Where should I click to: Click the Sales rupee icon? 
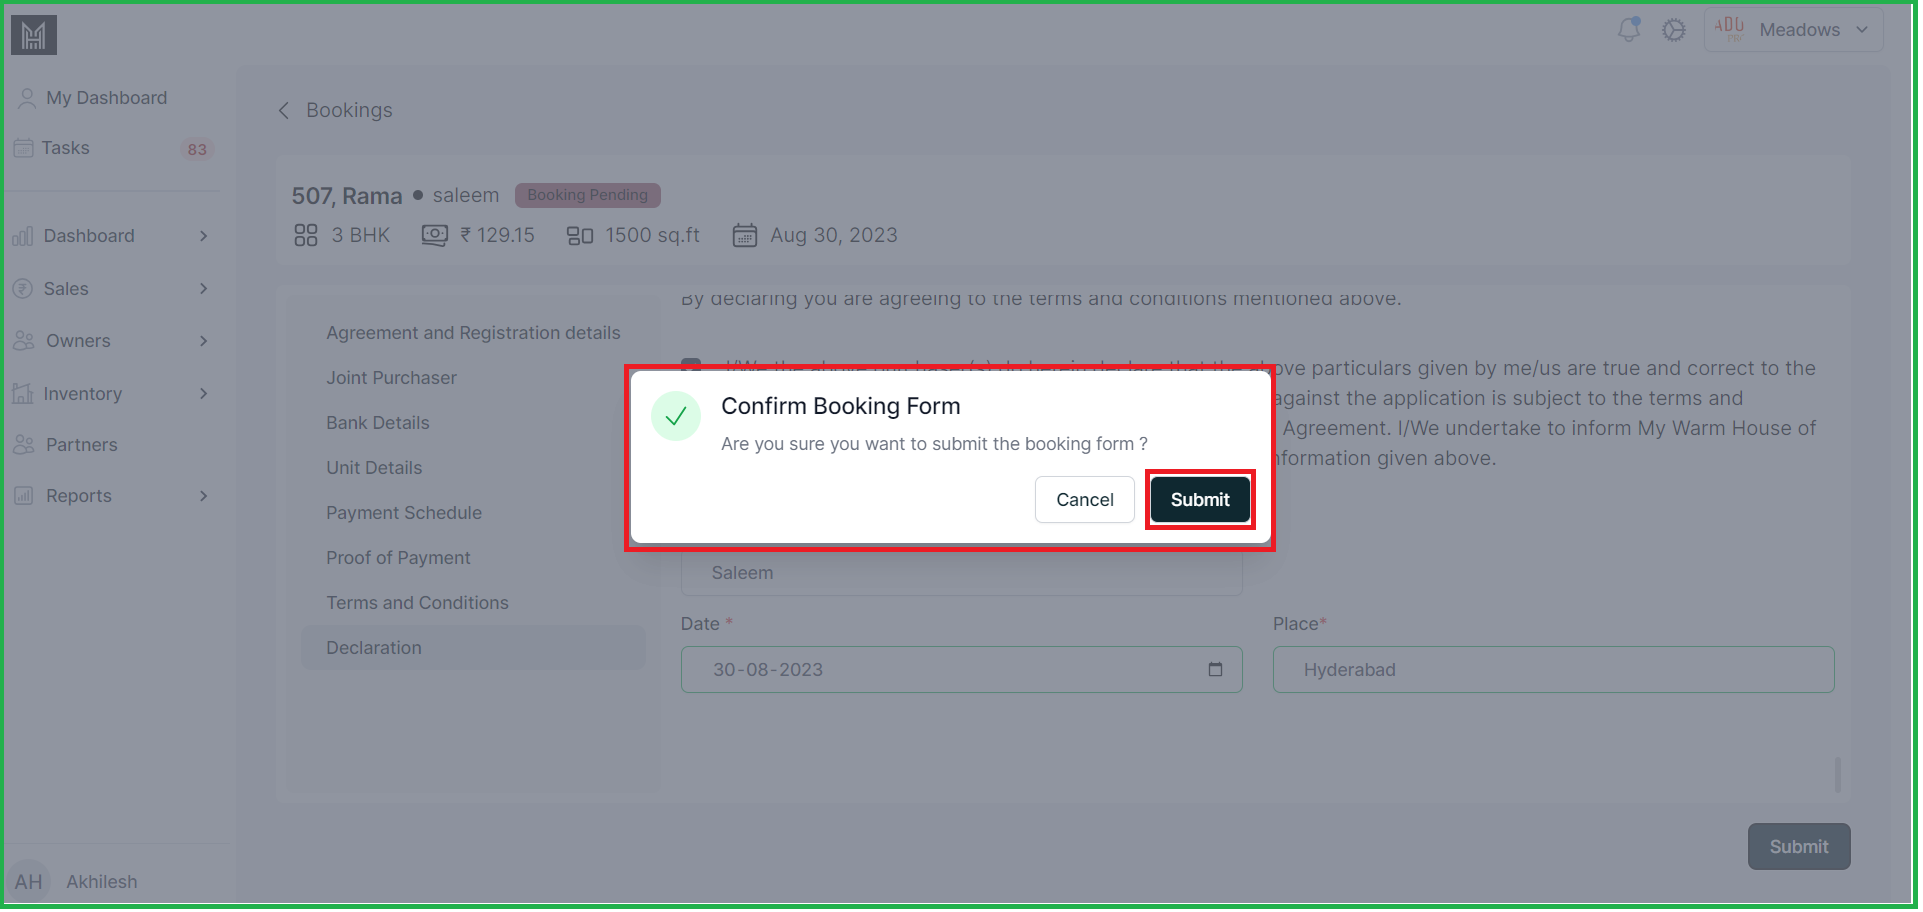pyautogui.click(x=22, y=289)
